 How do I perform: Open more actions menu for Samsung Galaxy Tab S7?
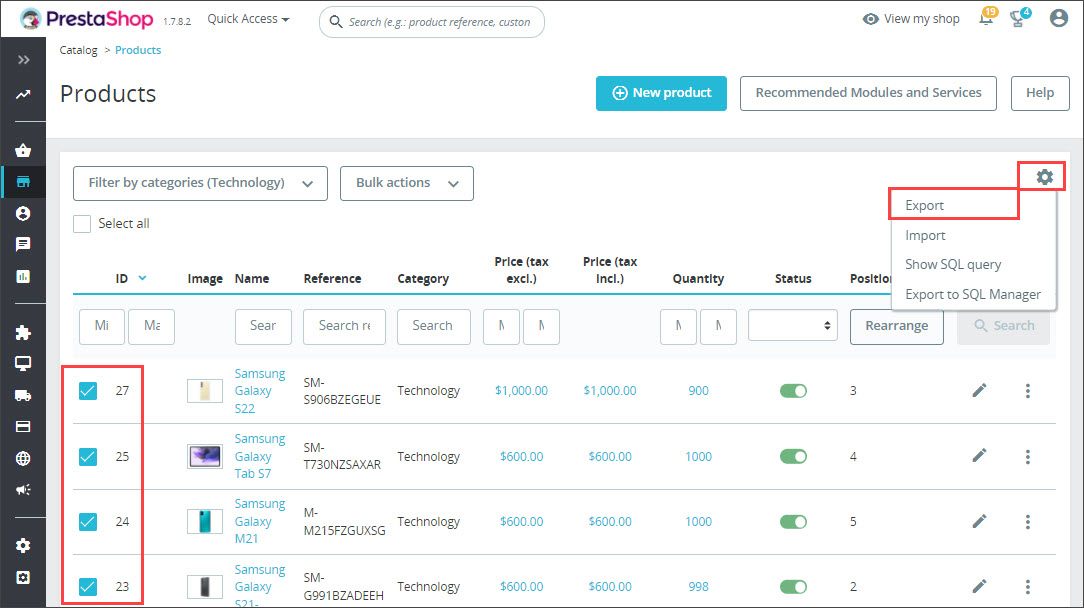click(1028, 457)
